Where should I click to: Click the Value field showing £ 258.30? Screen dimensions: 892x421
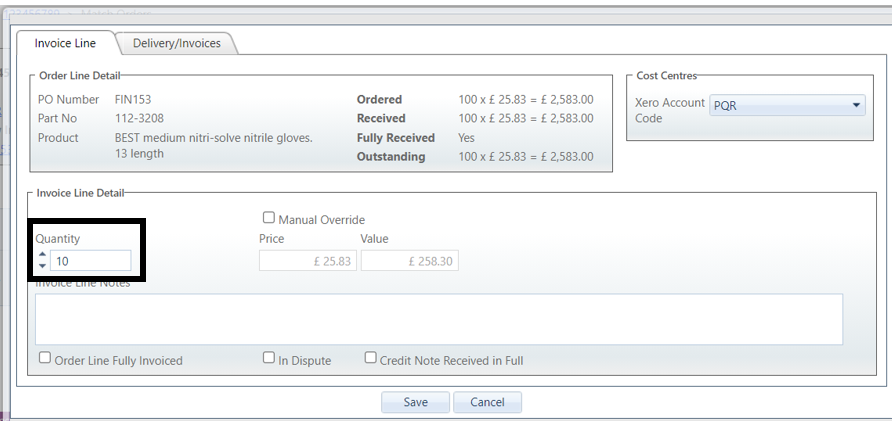tap(410, 261)
